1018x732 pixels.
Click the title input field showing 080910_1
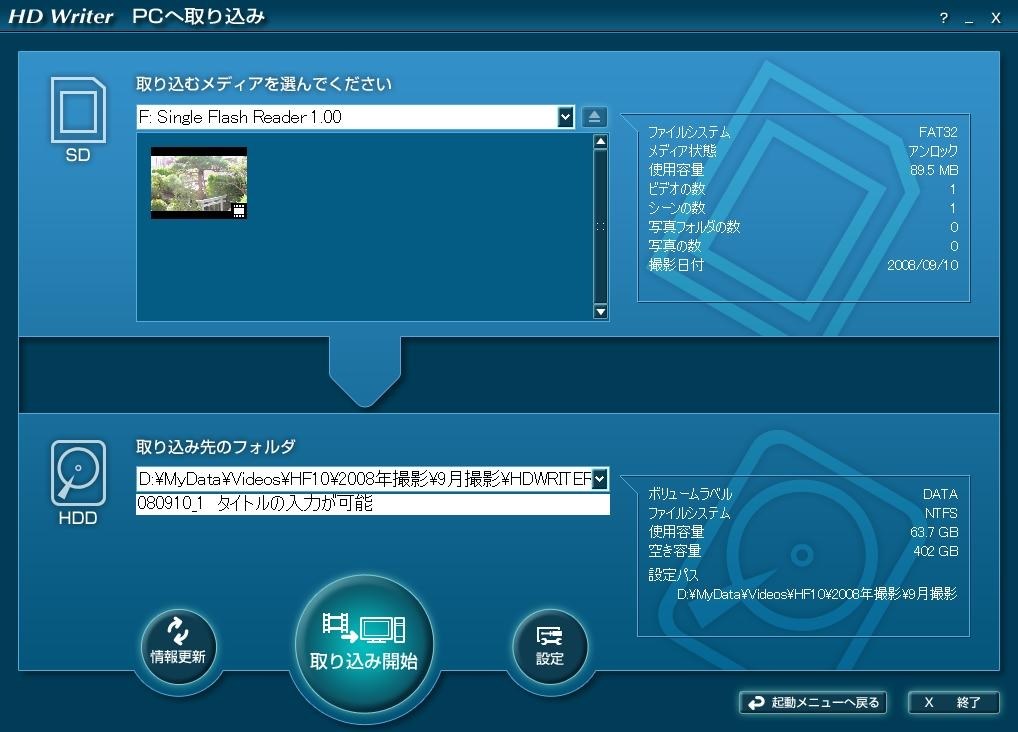373,504
